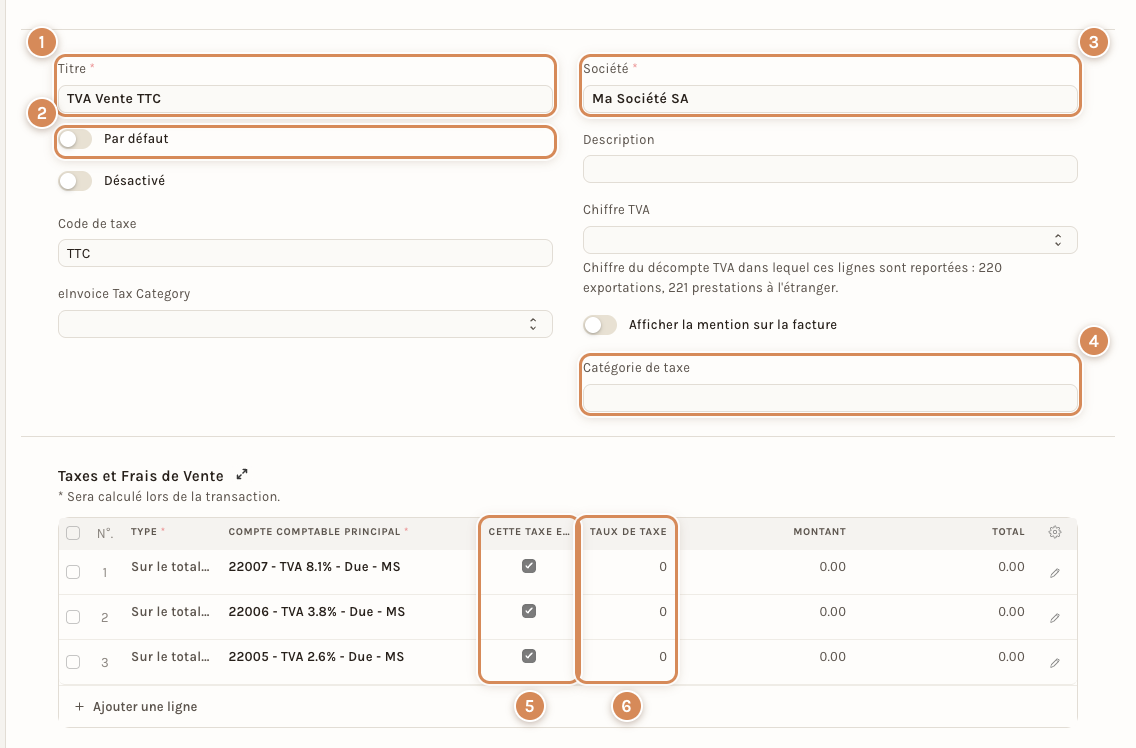
Task: Click Type cell in row 2
Action: coord(170,612)
